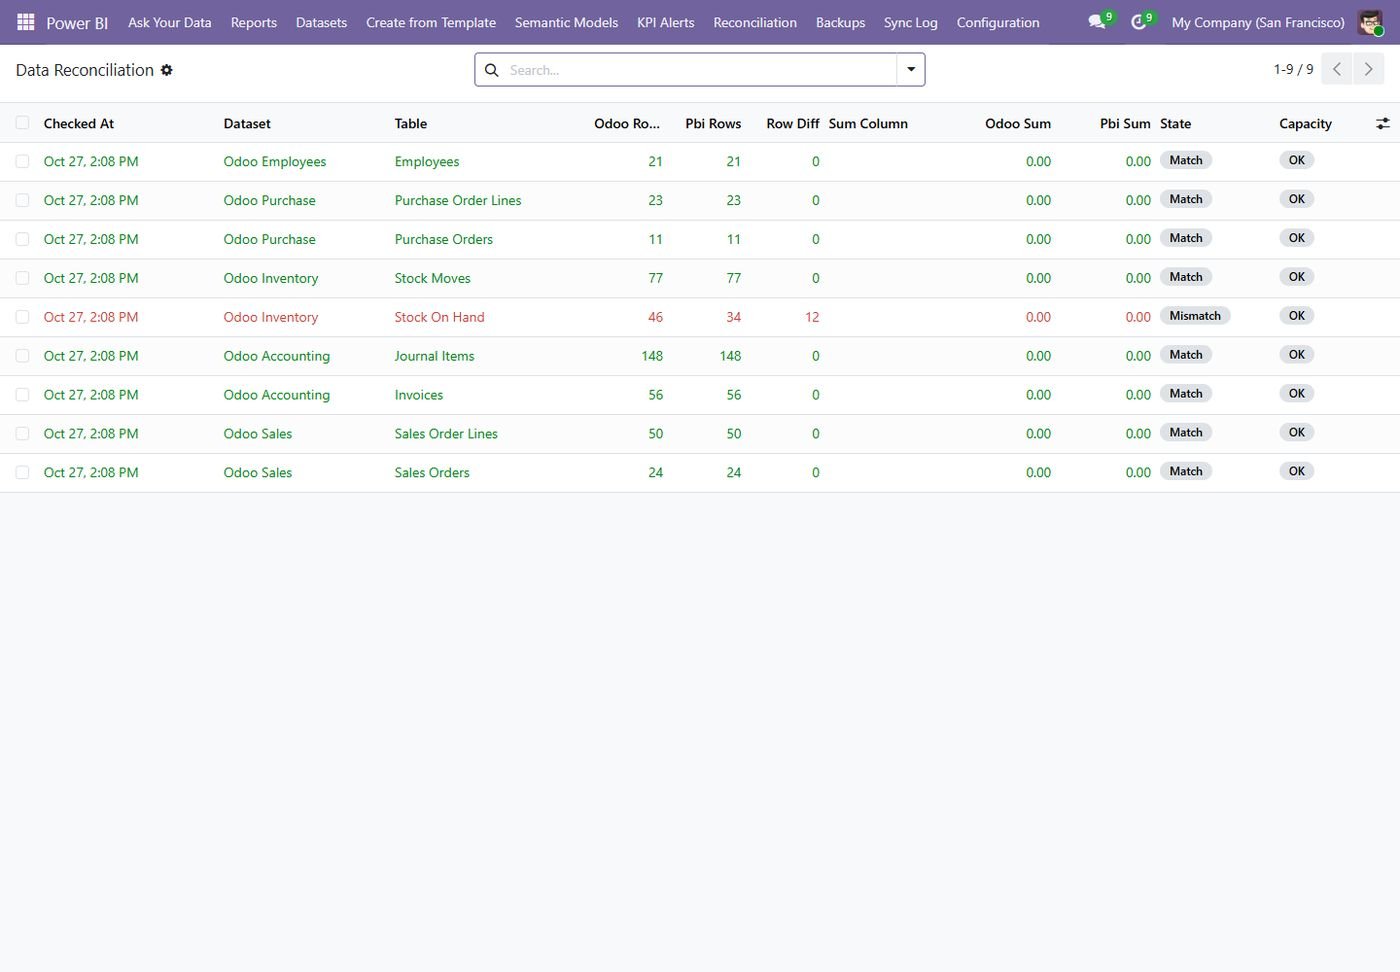Viewport: 1400px width, 972px height.
Task: Open the Datasets menu
Action: click(321, 22)
